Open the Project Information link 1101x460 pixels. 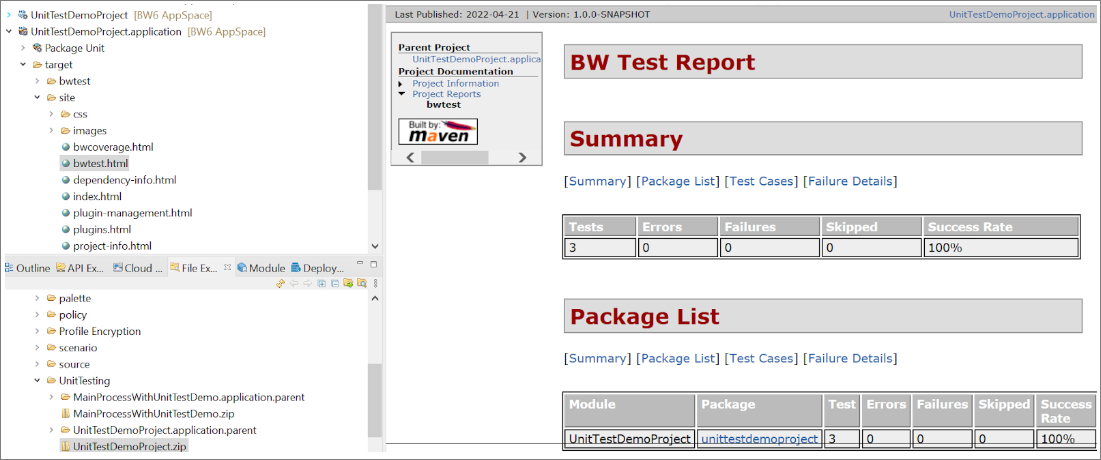point(456,84)
